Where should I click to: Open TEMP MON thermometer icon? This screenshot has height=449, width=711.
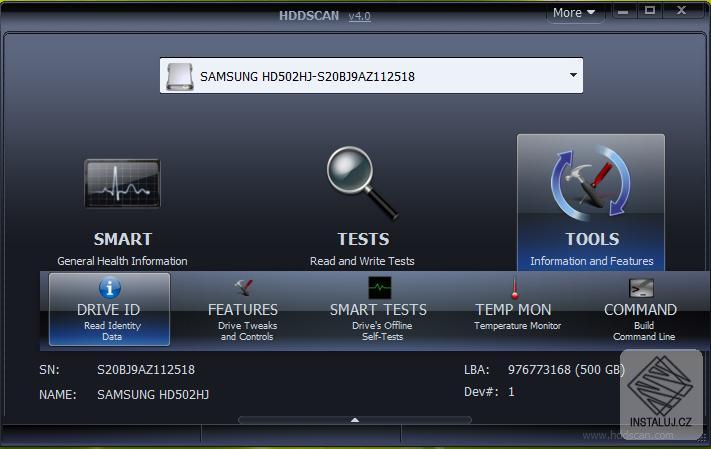514,288
